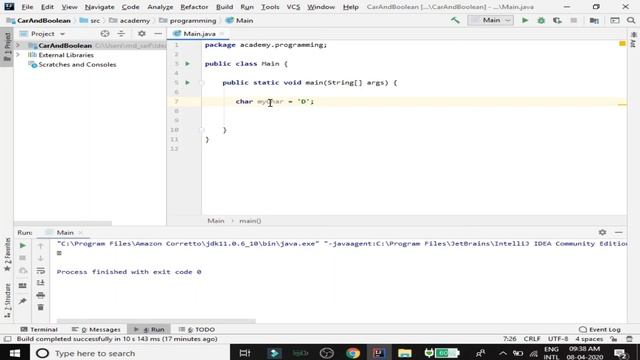Click Print icon in Run console
The height and width of the screenshot is (360, 640).
40,295
